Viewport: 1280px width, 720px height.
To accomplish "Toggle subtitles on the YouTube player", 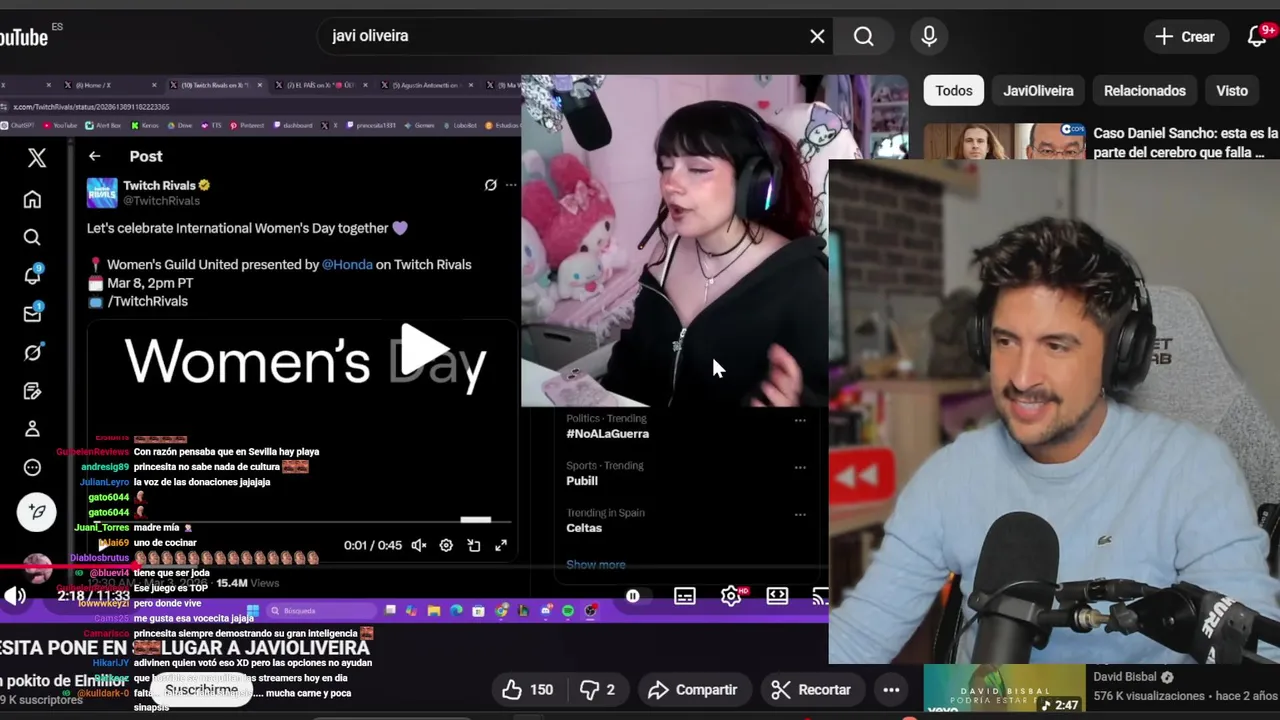I will click(x=684, y=596).
